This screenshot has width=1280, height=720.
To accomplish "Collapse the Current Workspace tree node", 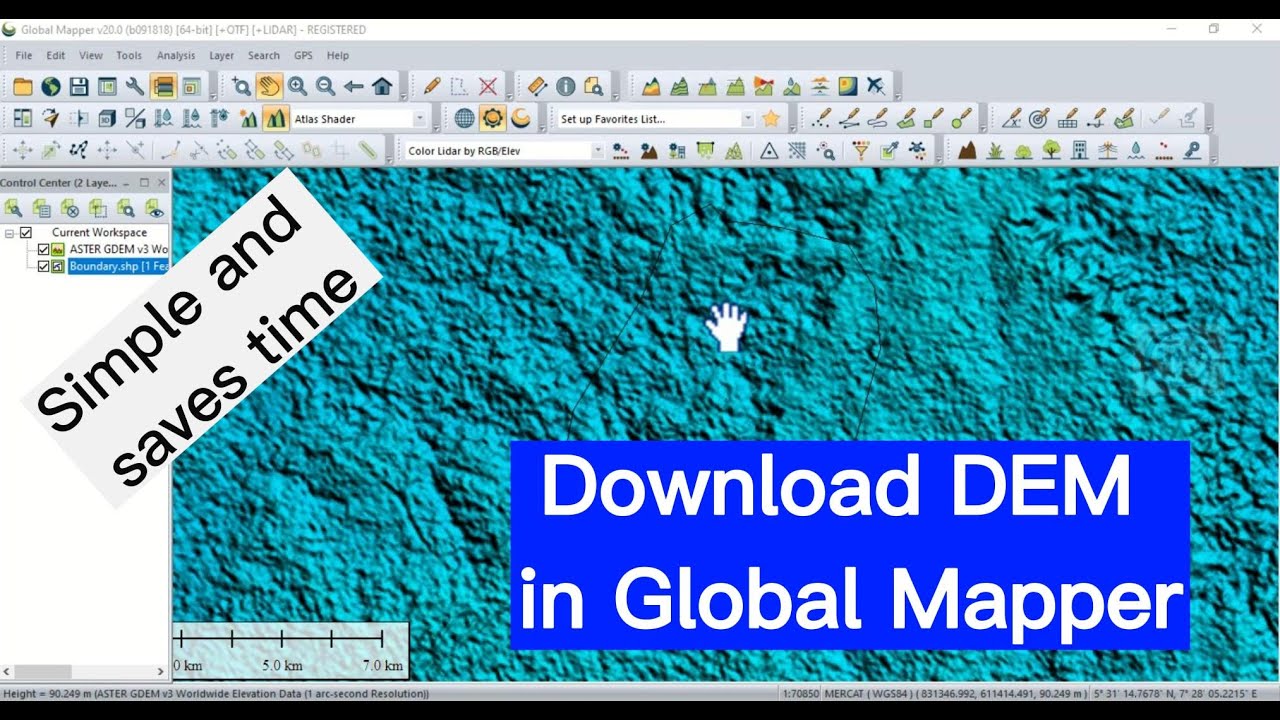I will click(x=9, y=232).
